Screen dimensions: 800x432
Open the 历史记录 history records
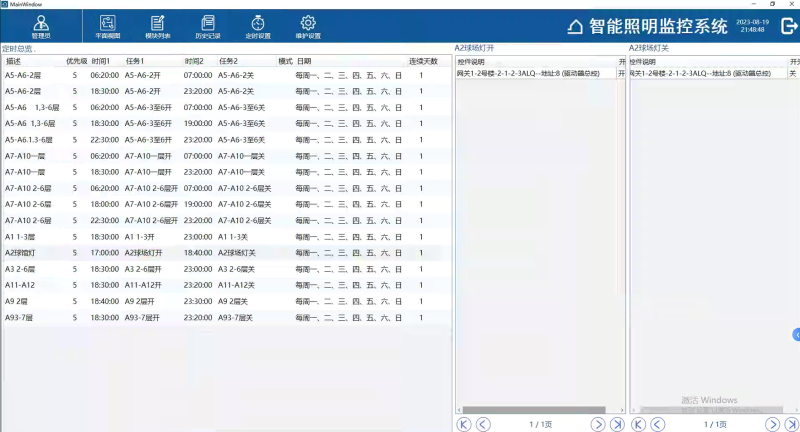(x=208, y=26)
